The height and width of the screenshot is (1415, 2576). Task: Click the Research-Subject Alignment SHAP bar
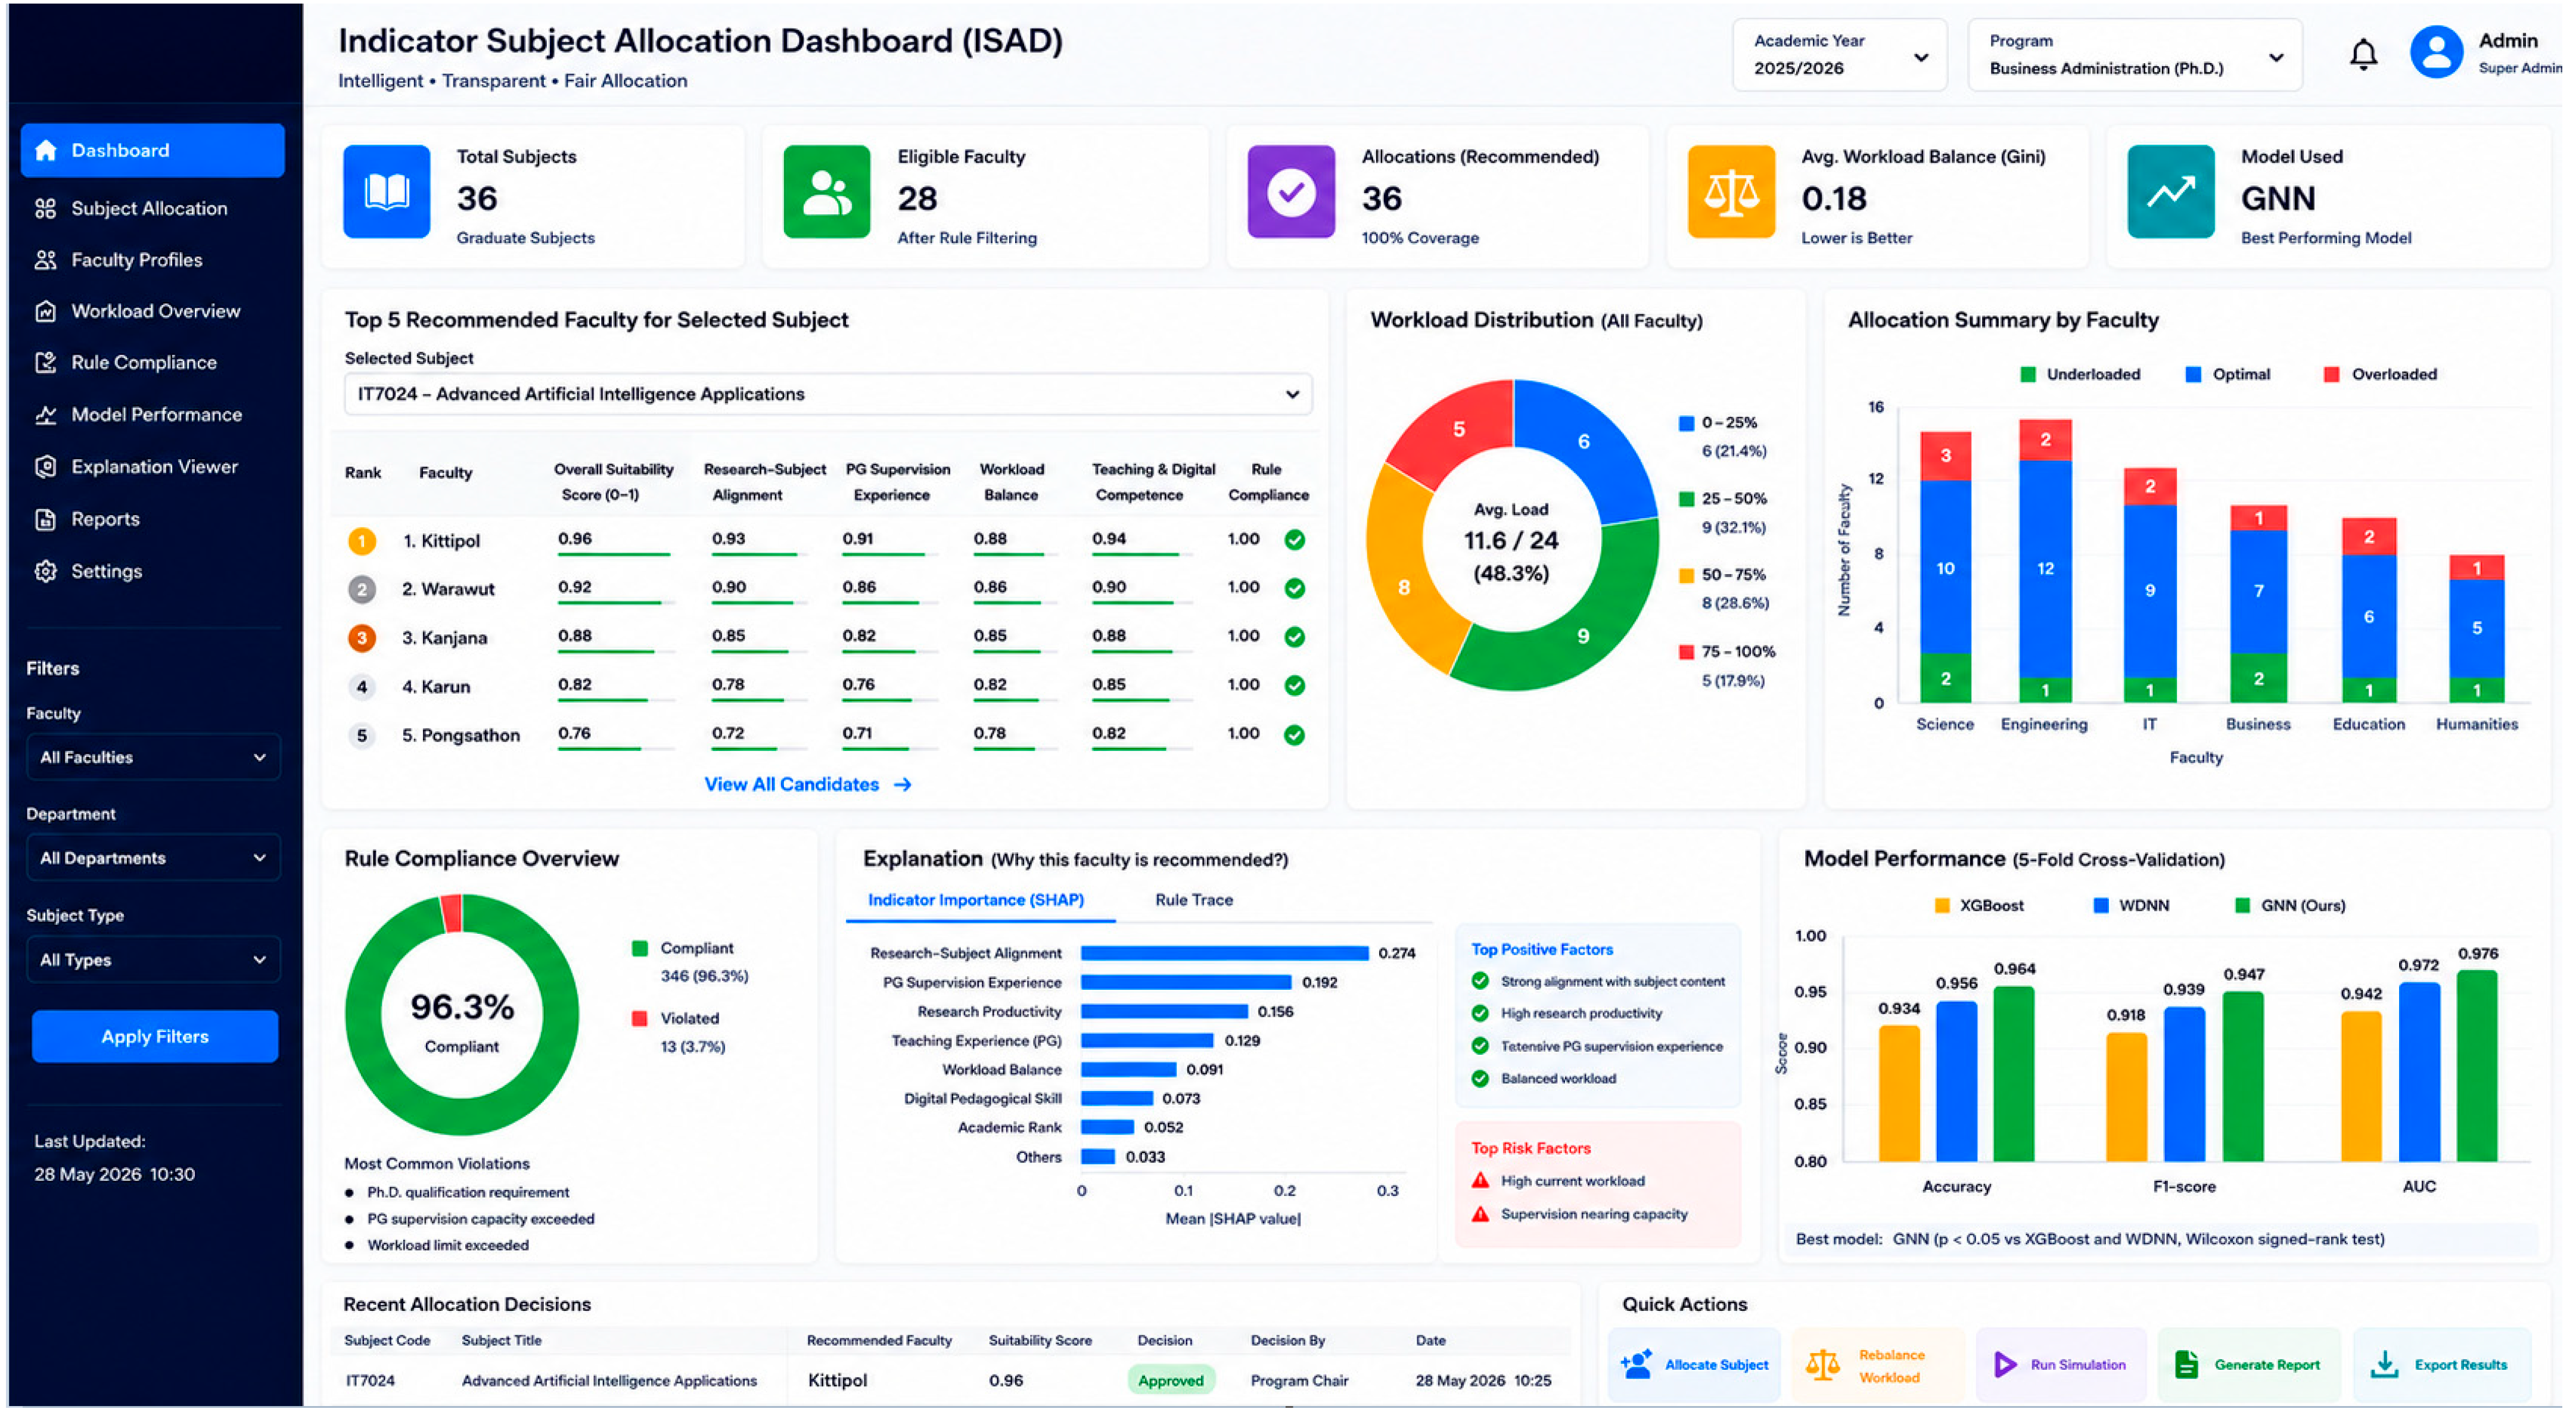1224,953
